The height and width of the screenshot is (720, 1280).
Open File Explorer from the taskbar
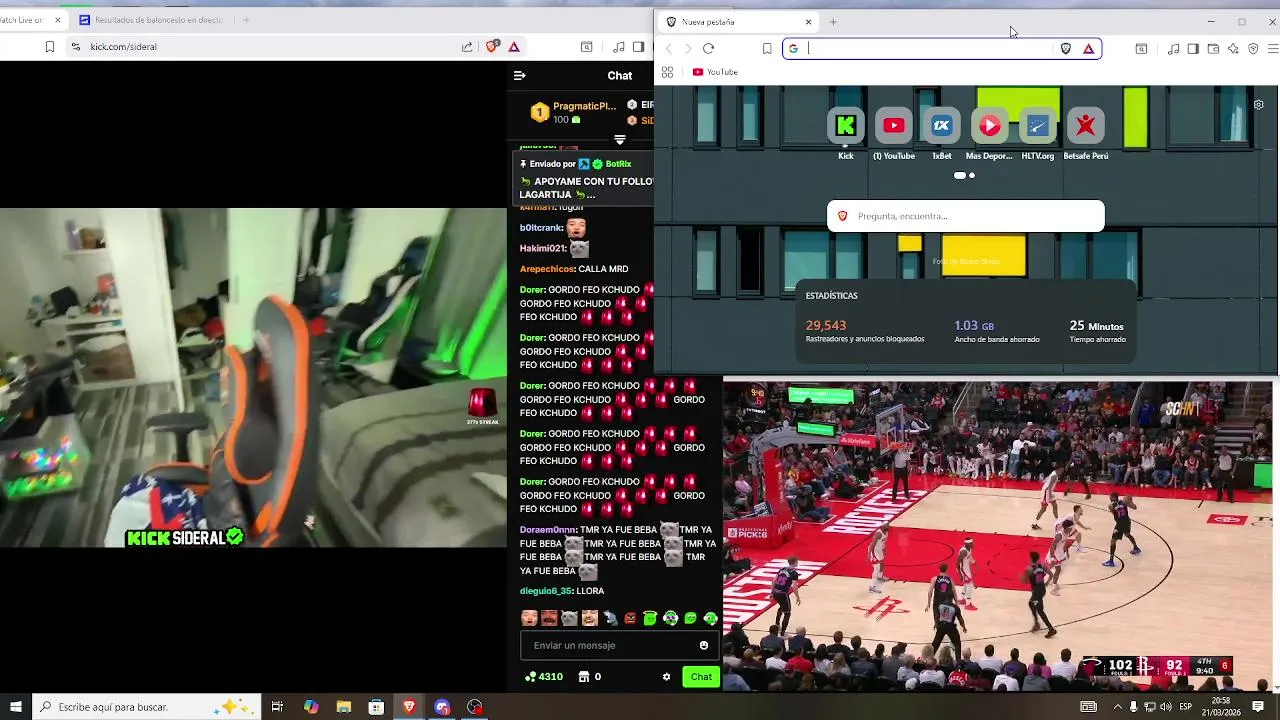pyautogui.click(x=343, y=707)
